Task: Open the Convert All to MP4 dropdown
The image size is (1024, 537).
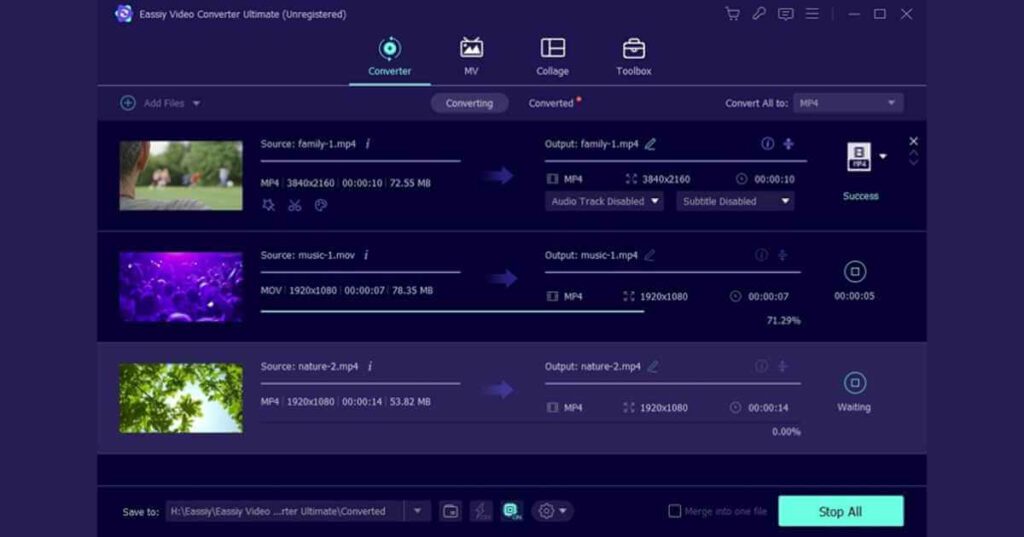Action: tap(848, 103)
